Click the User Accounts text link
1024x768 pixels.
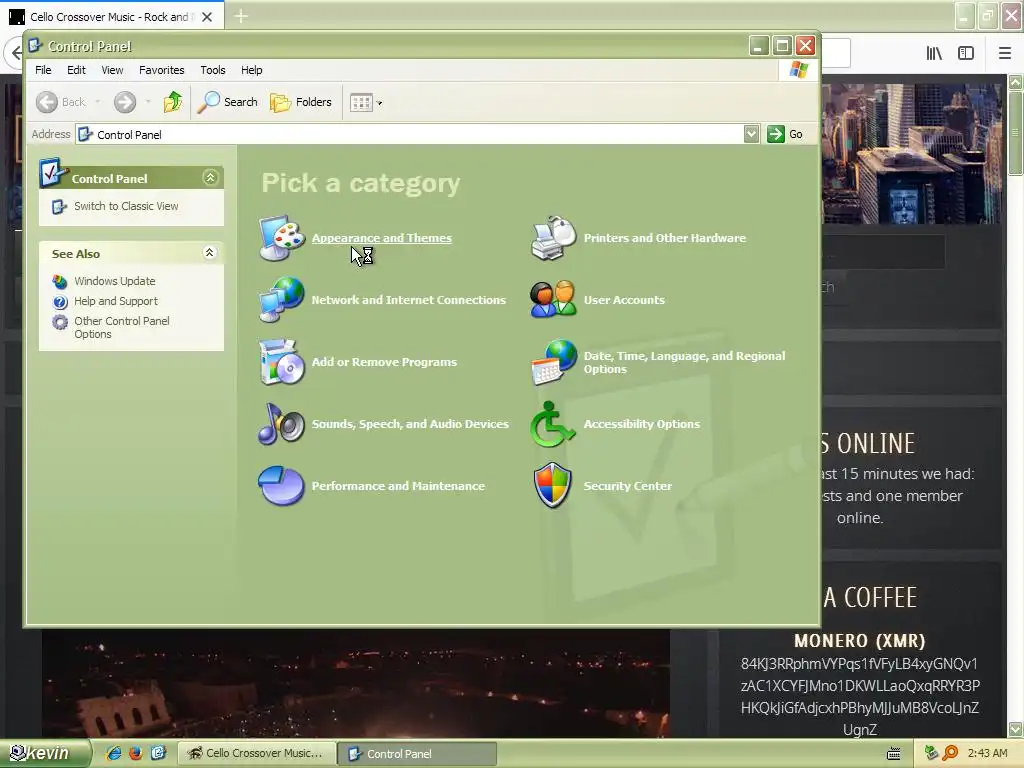tap(624, 300)
